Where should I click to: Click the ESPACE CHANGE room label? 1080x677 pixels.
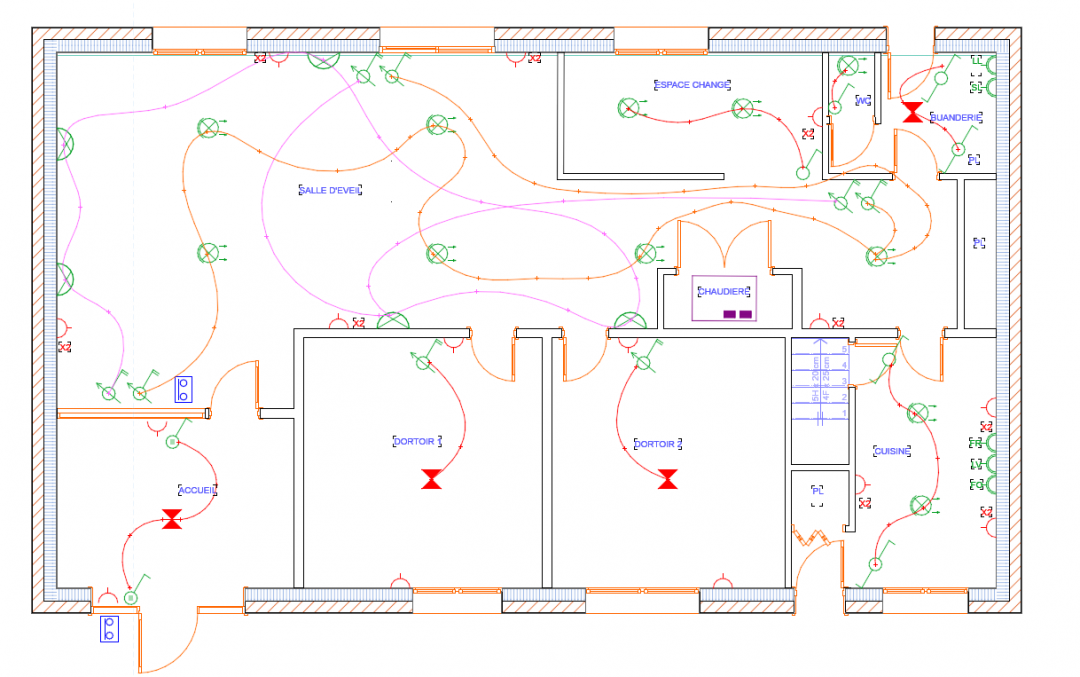tap(693, 85)
